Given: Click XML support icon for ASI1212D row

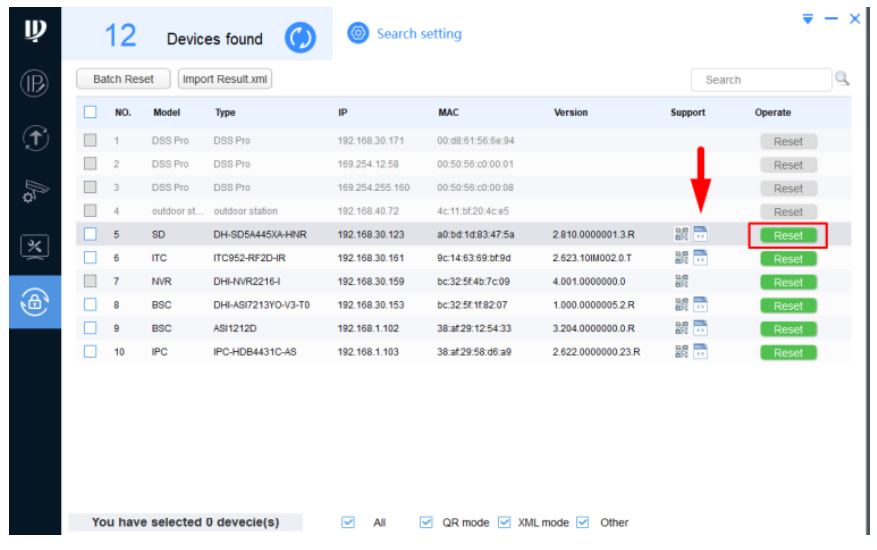Looking at the screenshot, I should 700,329.
